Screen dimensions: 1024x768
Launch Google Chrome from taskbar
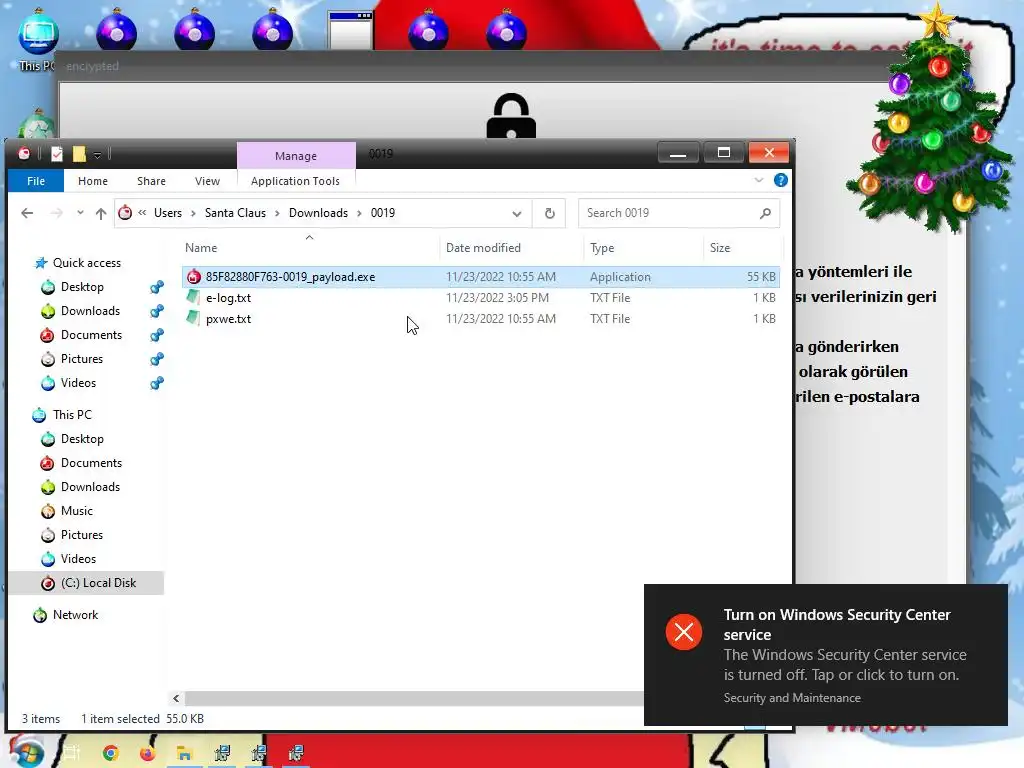[x=110, y=753]
